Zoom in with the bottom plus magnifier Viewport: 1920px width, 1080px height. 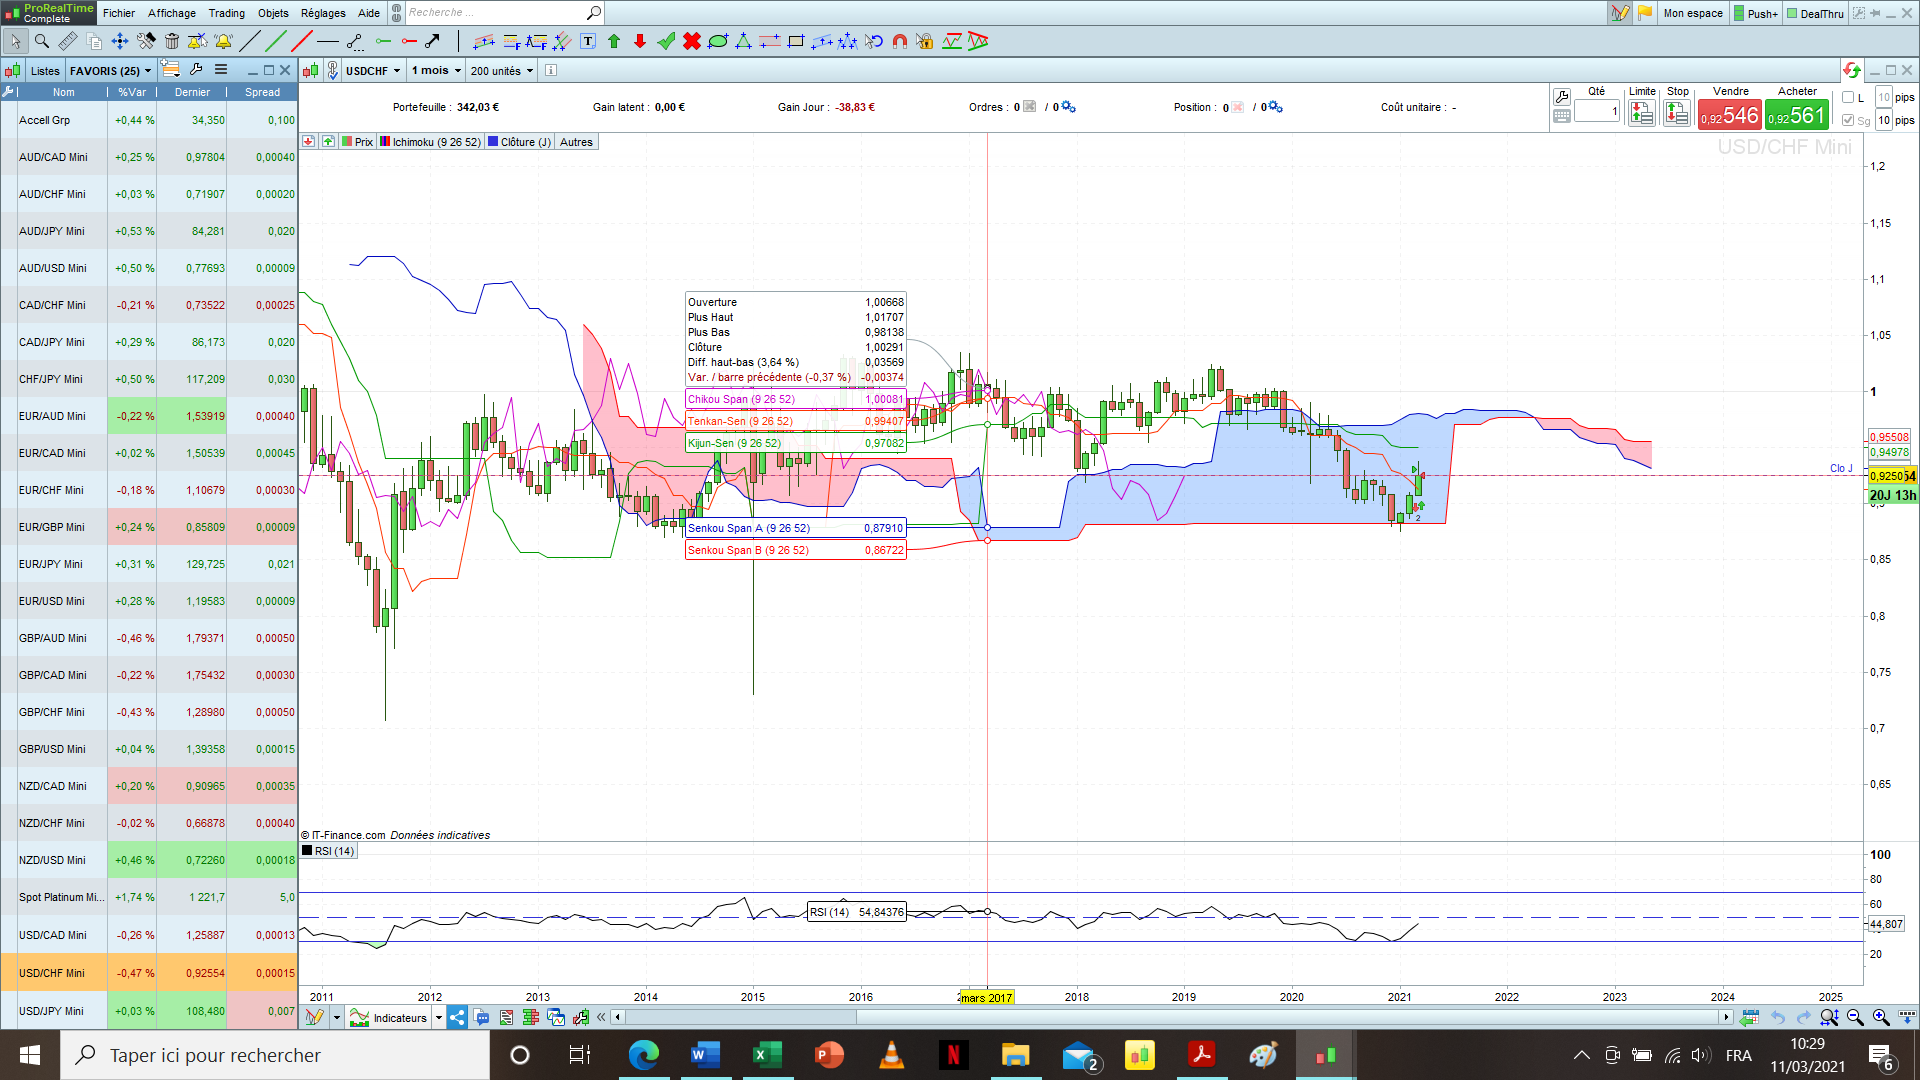[x=1881, y=1018]
